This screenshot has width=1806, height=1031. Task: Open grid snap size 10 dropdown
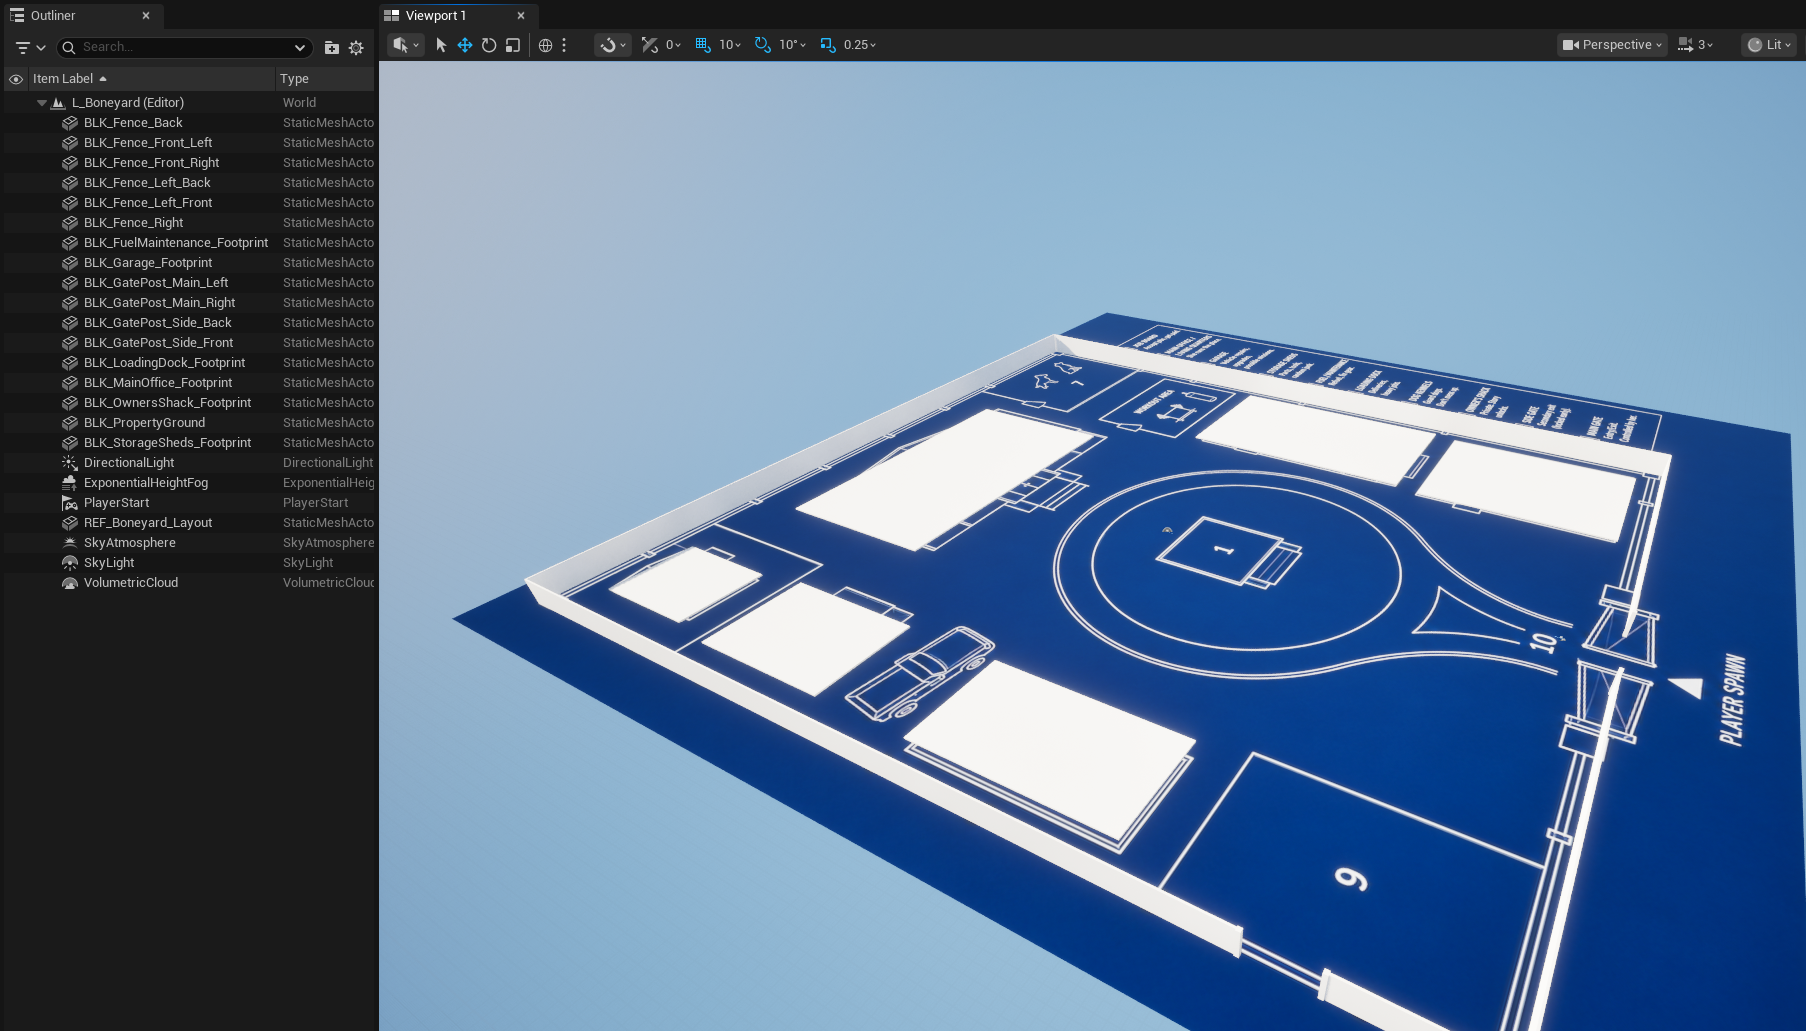(730, 45)
